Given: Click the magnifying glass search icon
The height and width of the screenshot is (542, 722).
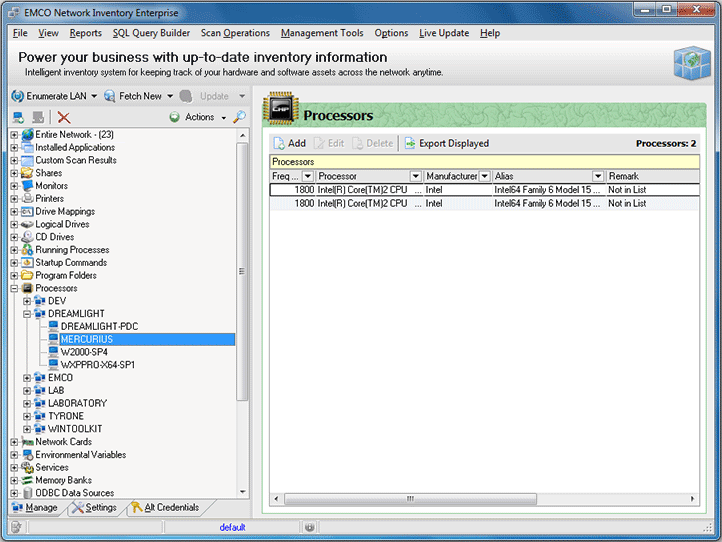Looking at the screenshot, I should pyautogui.click(x=239, y=117).
